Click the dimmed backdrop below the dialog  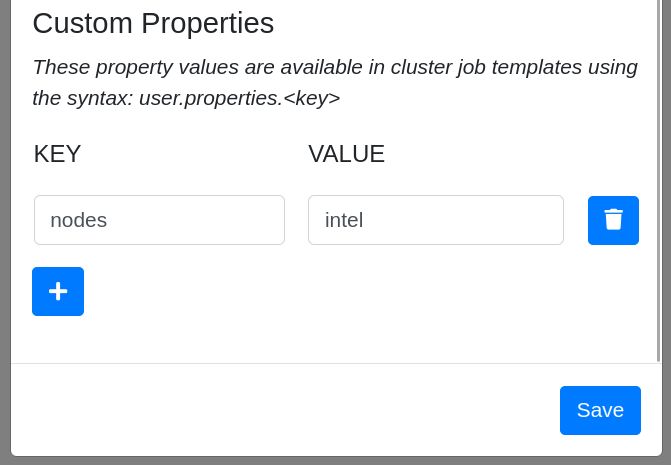point(335,461)
